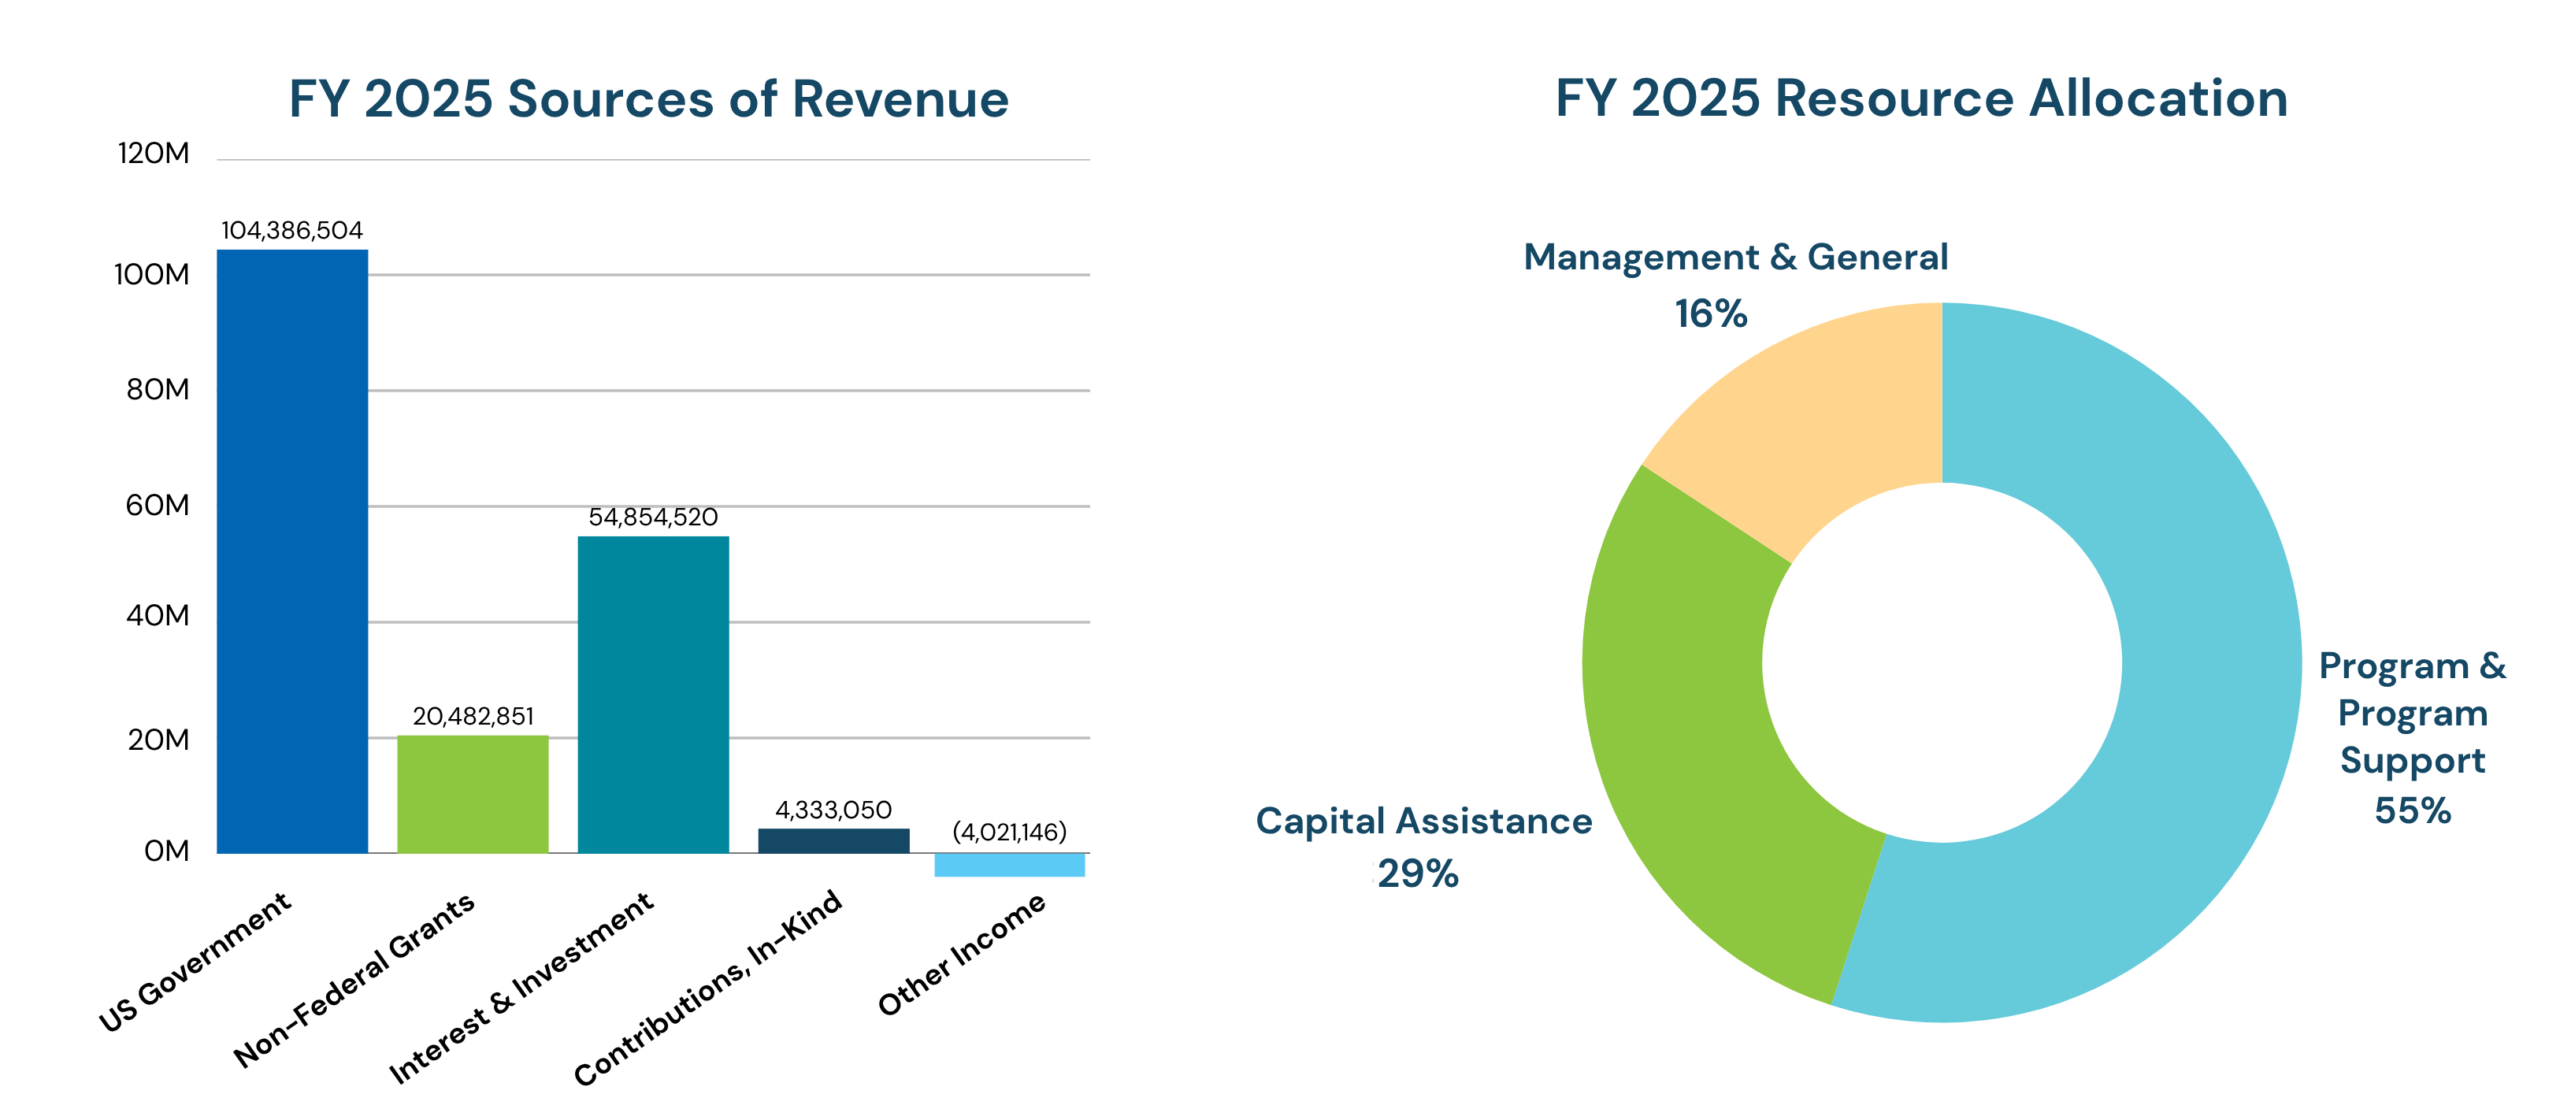Click the 104,386,504 value label
This screenshot has width=2560, height=1120.
(292, 230)
